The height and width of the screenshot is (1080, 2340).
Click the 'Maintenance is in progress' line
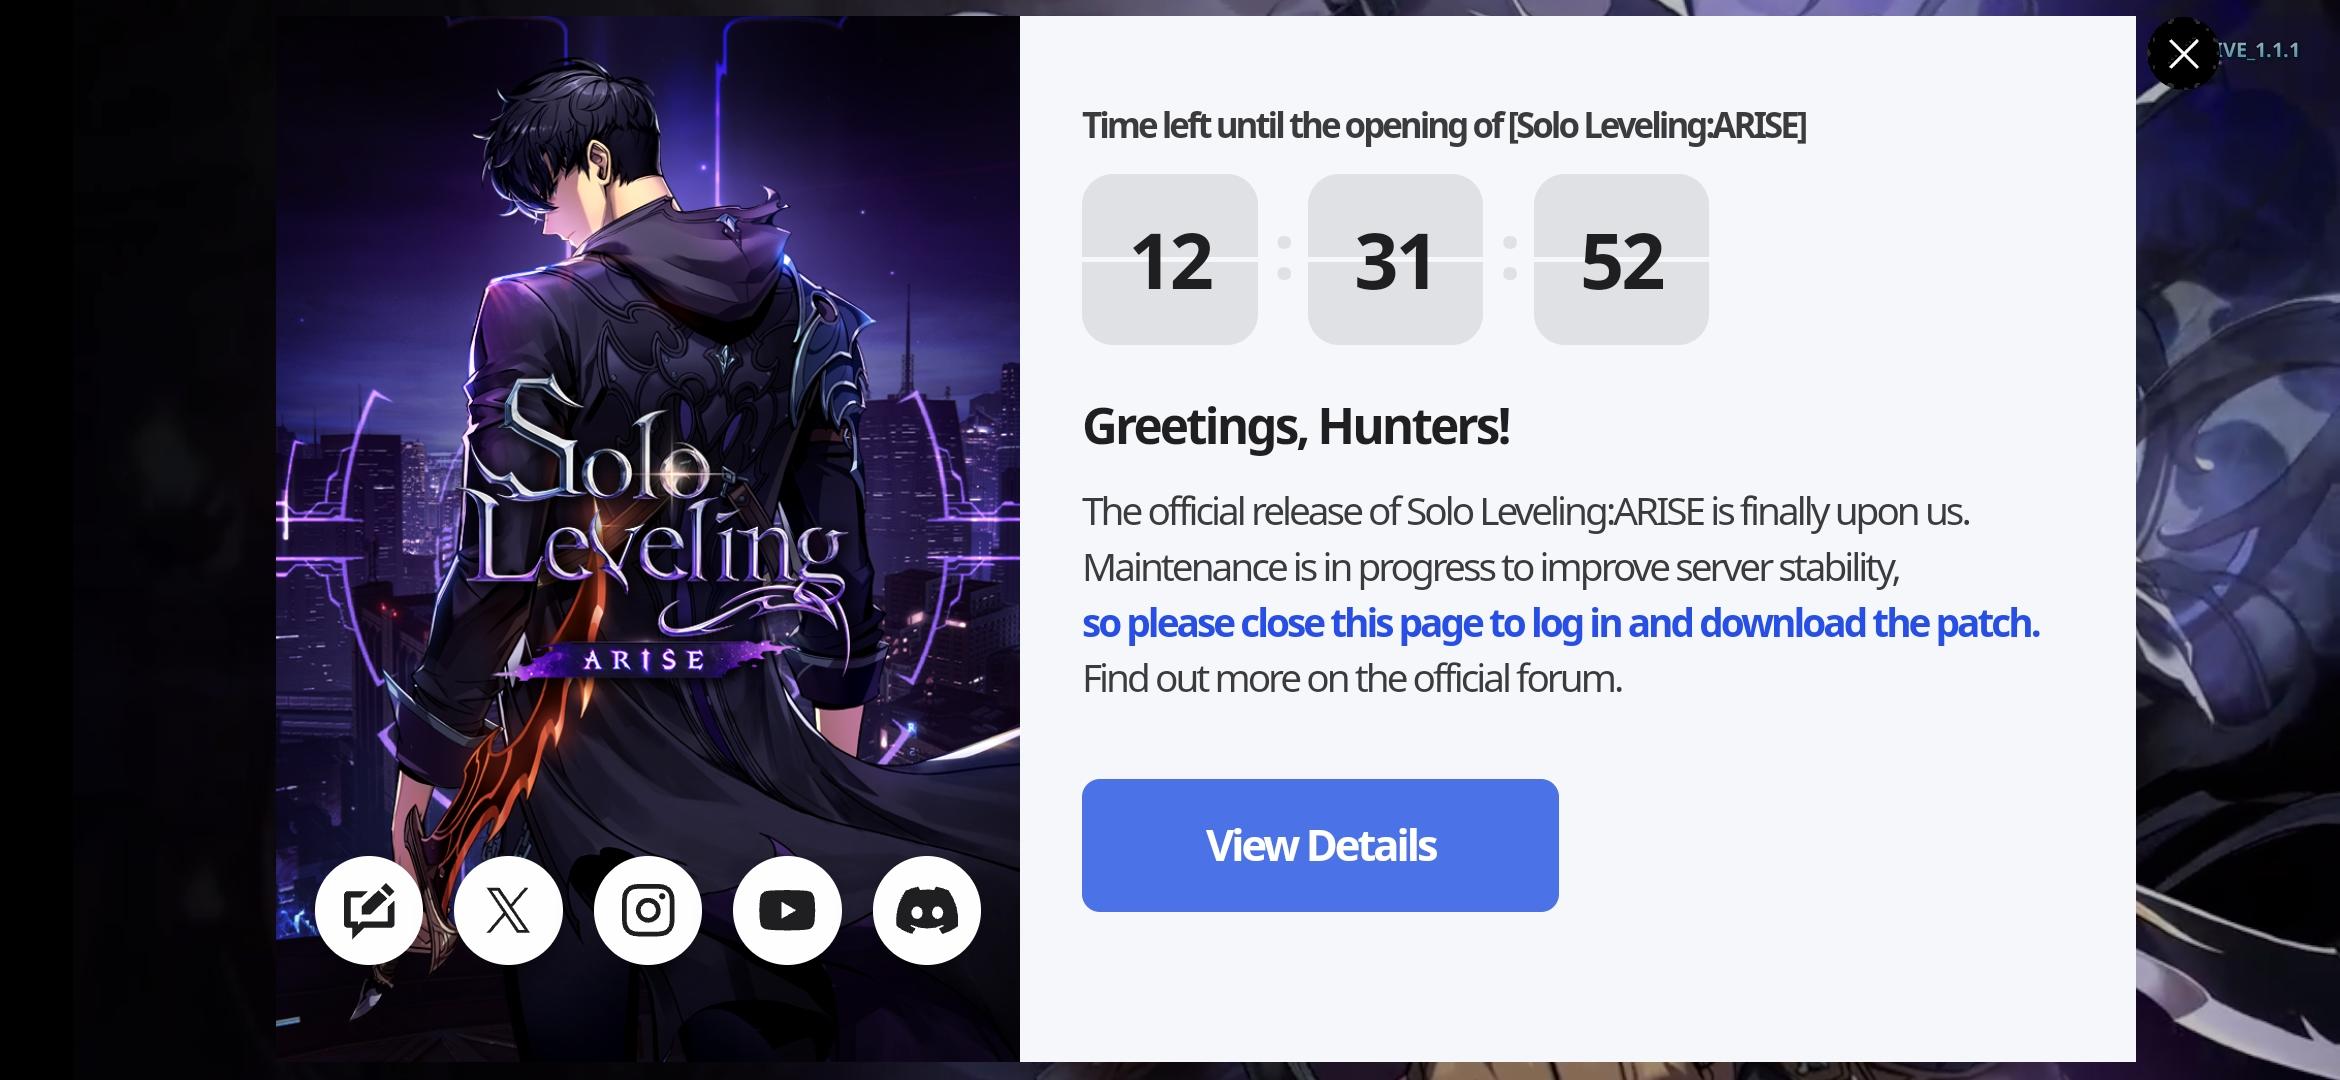(1491, 568)
